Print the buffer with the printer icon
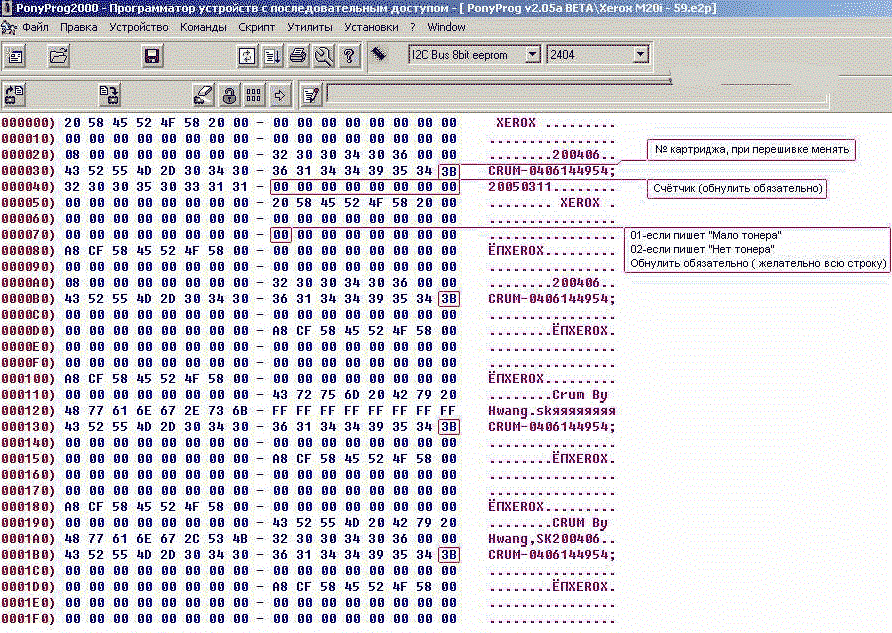Image resolution: width=892 pixels, height=633 pixels. [298, 56]
